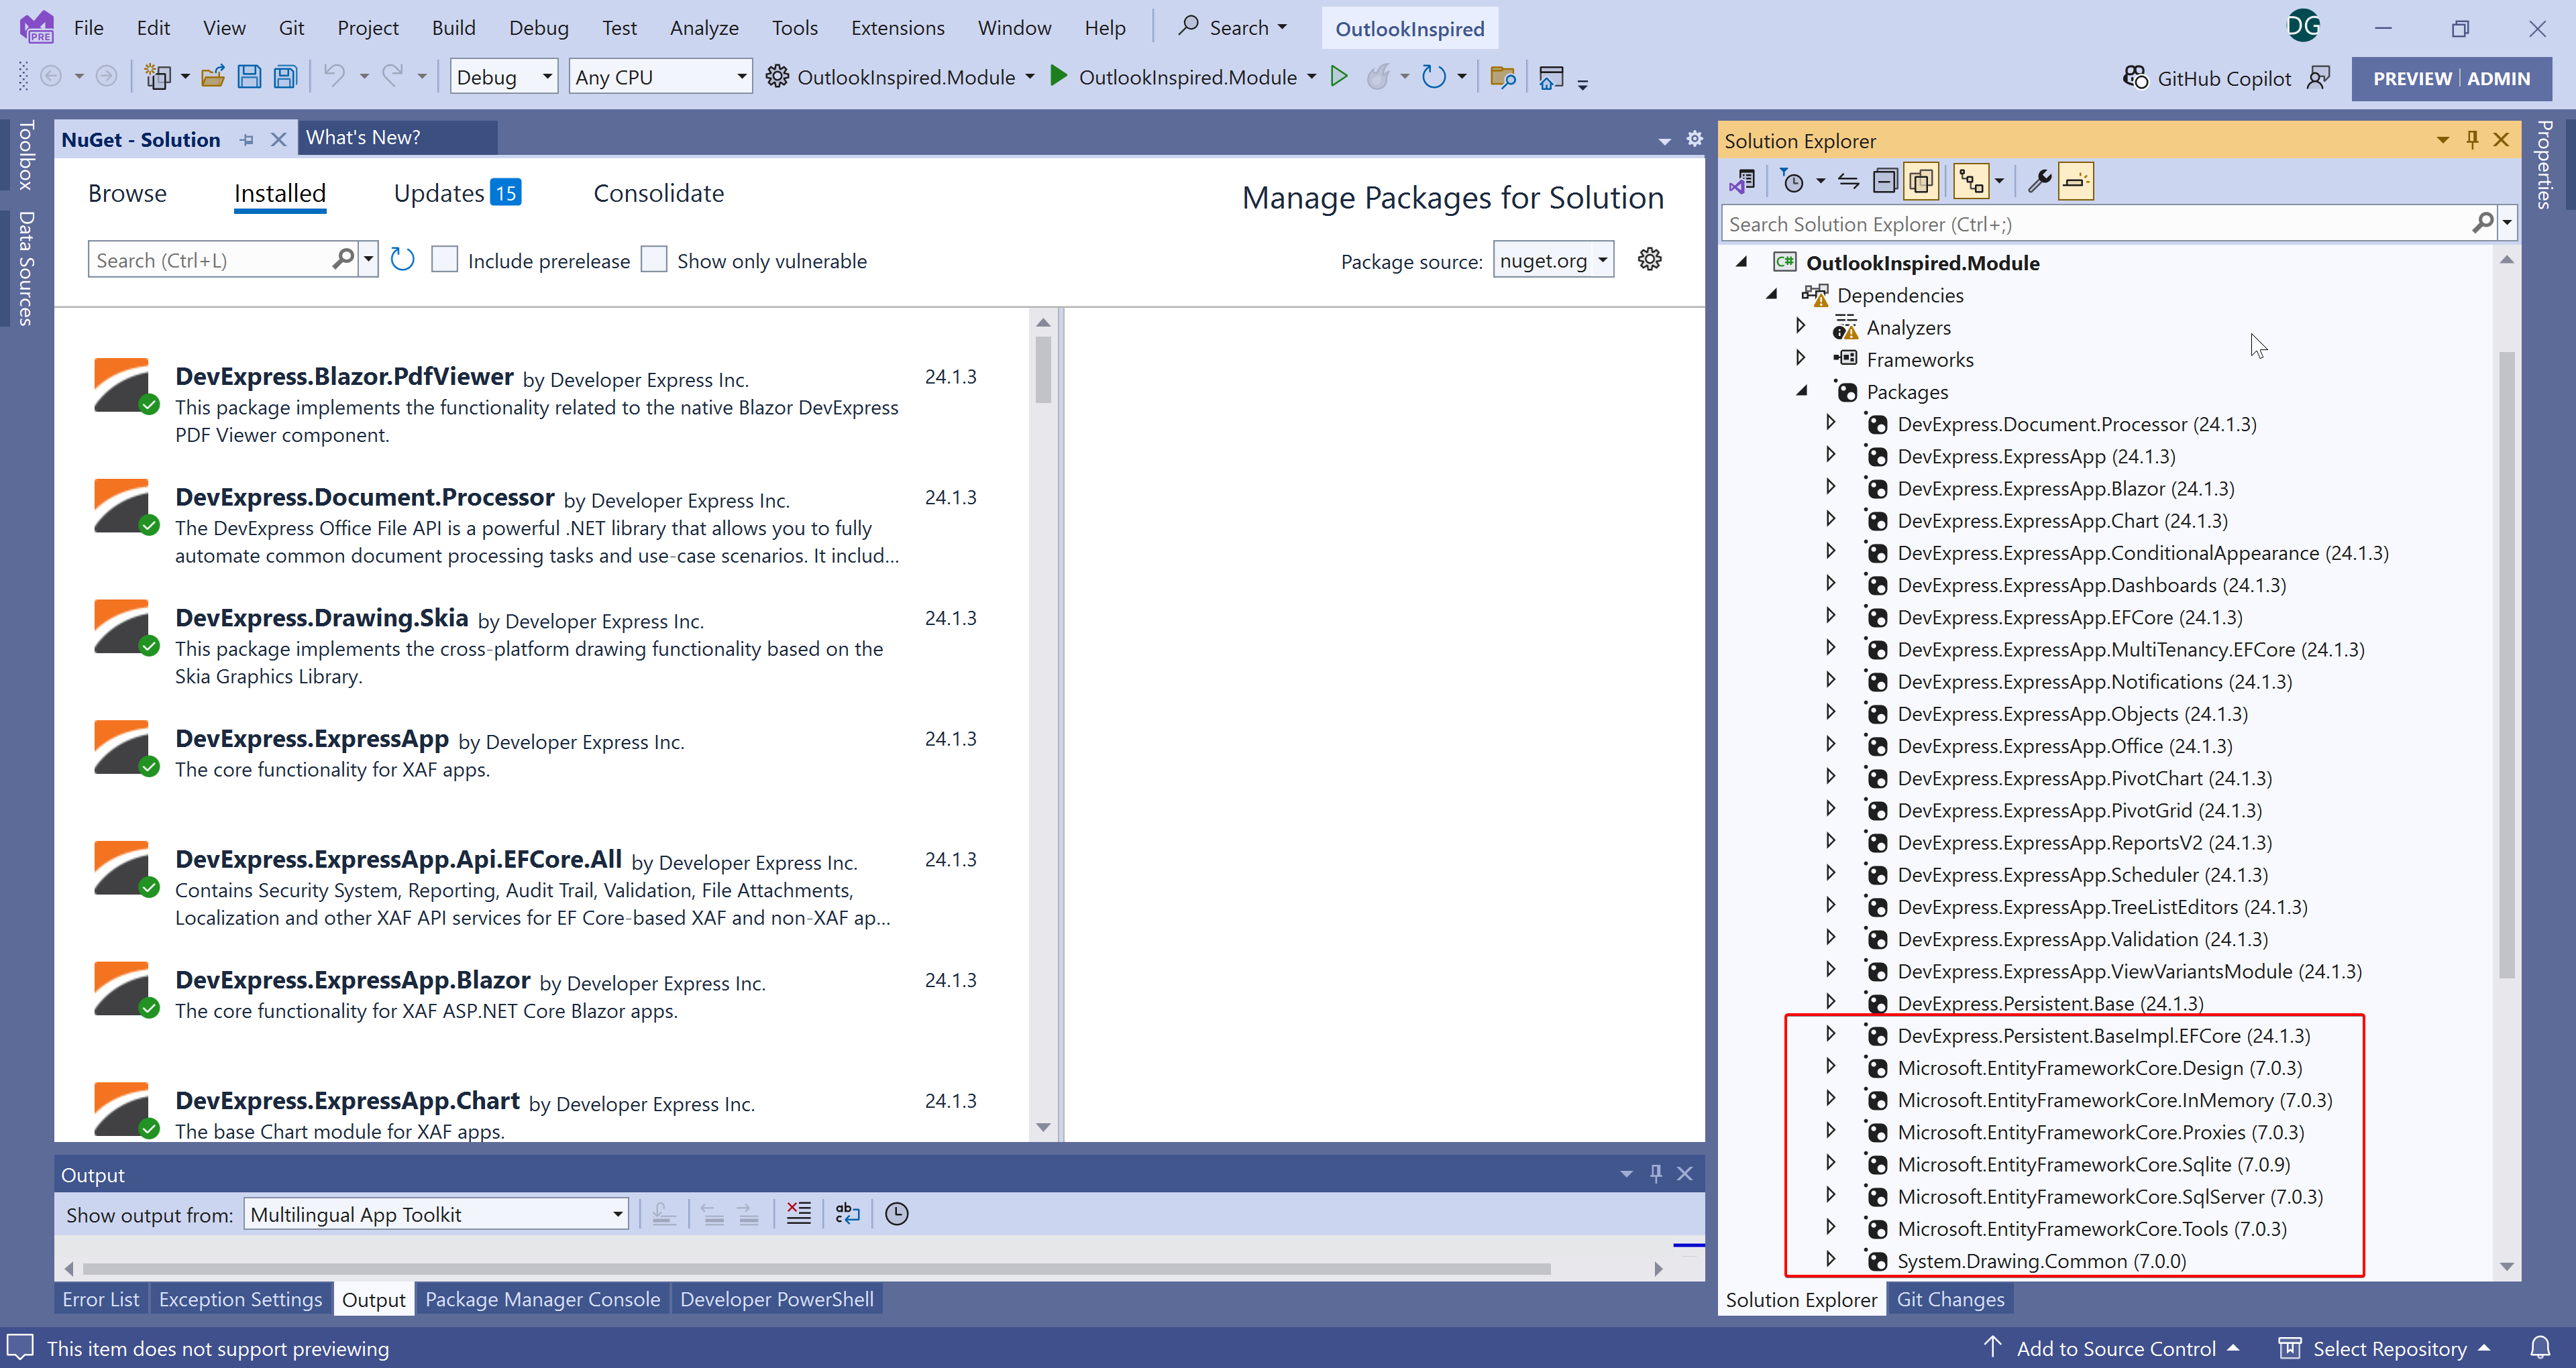Select Microsoft.EntityFrameworkCore.Sqlite (7.0.9) in tree
This screenshot has width=2576, height=1368.
(x=2094, y=1164)
